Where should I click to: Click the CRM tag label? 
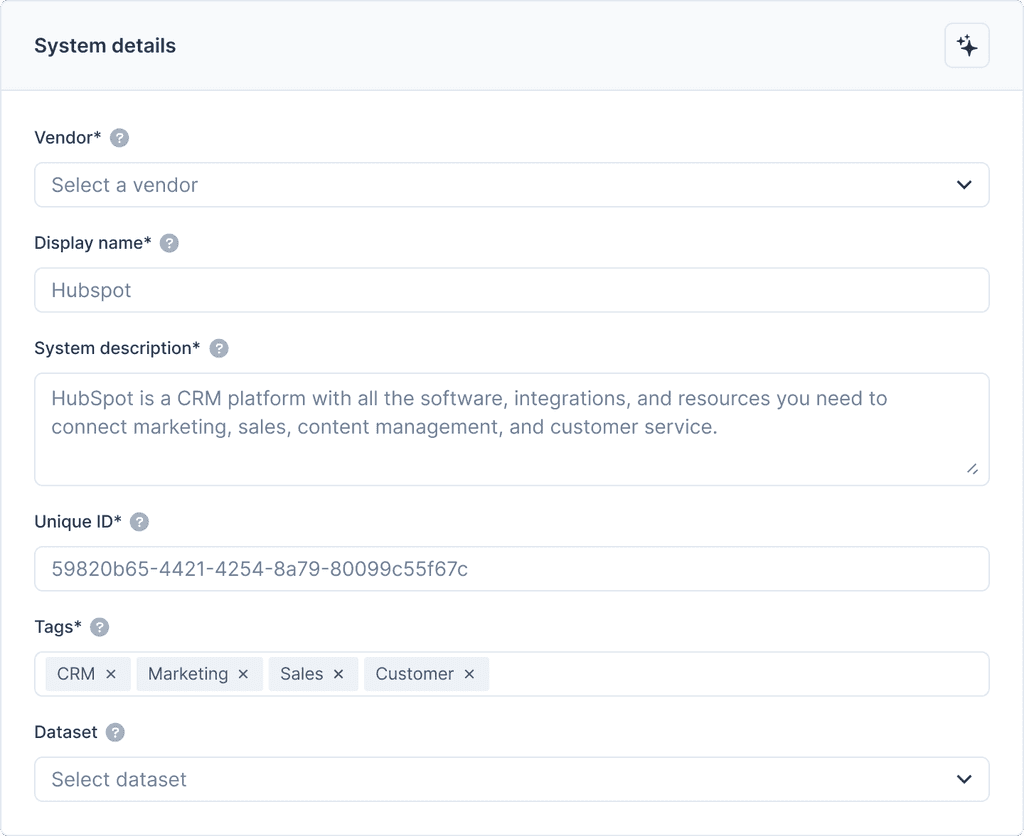pos(76,674)
